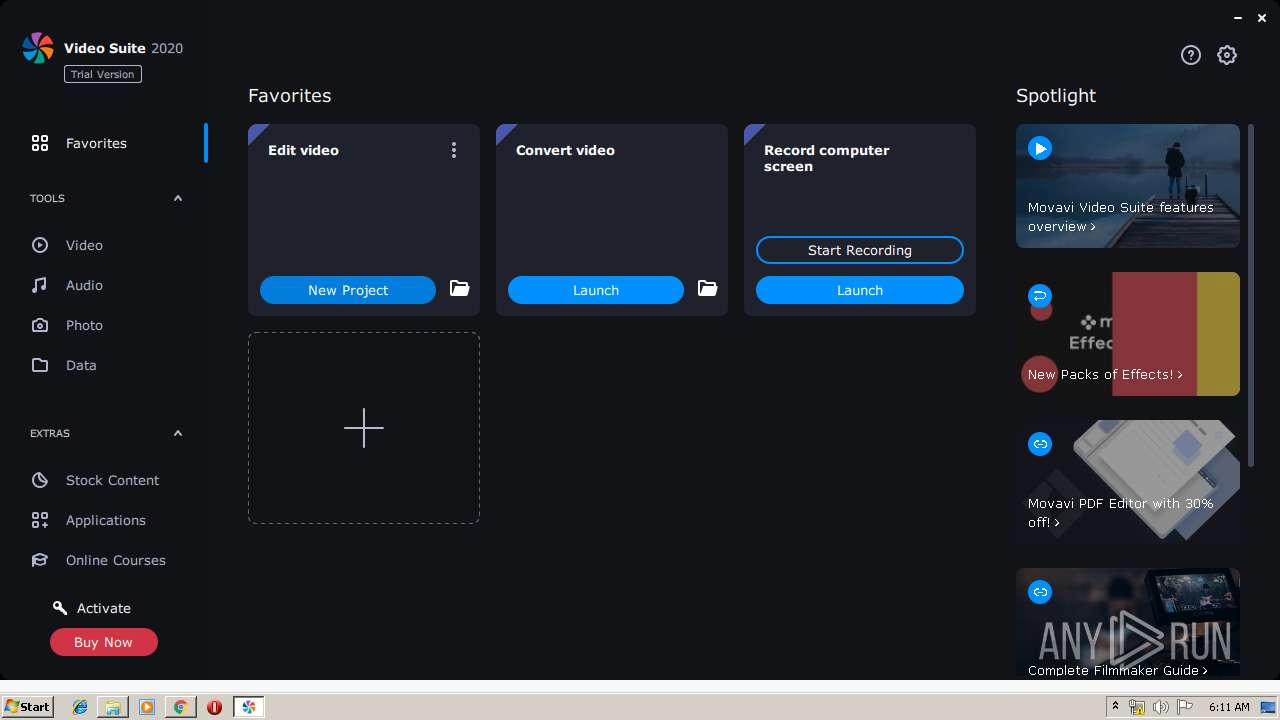Click the Spotlight panel scrollbar

1250,295
